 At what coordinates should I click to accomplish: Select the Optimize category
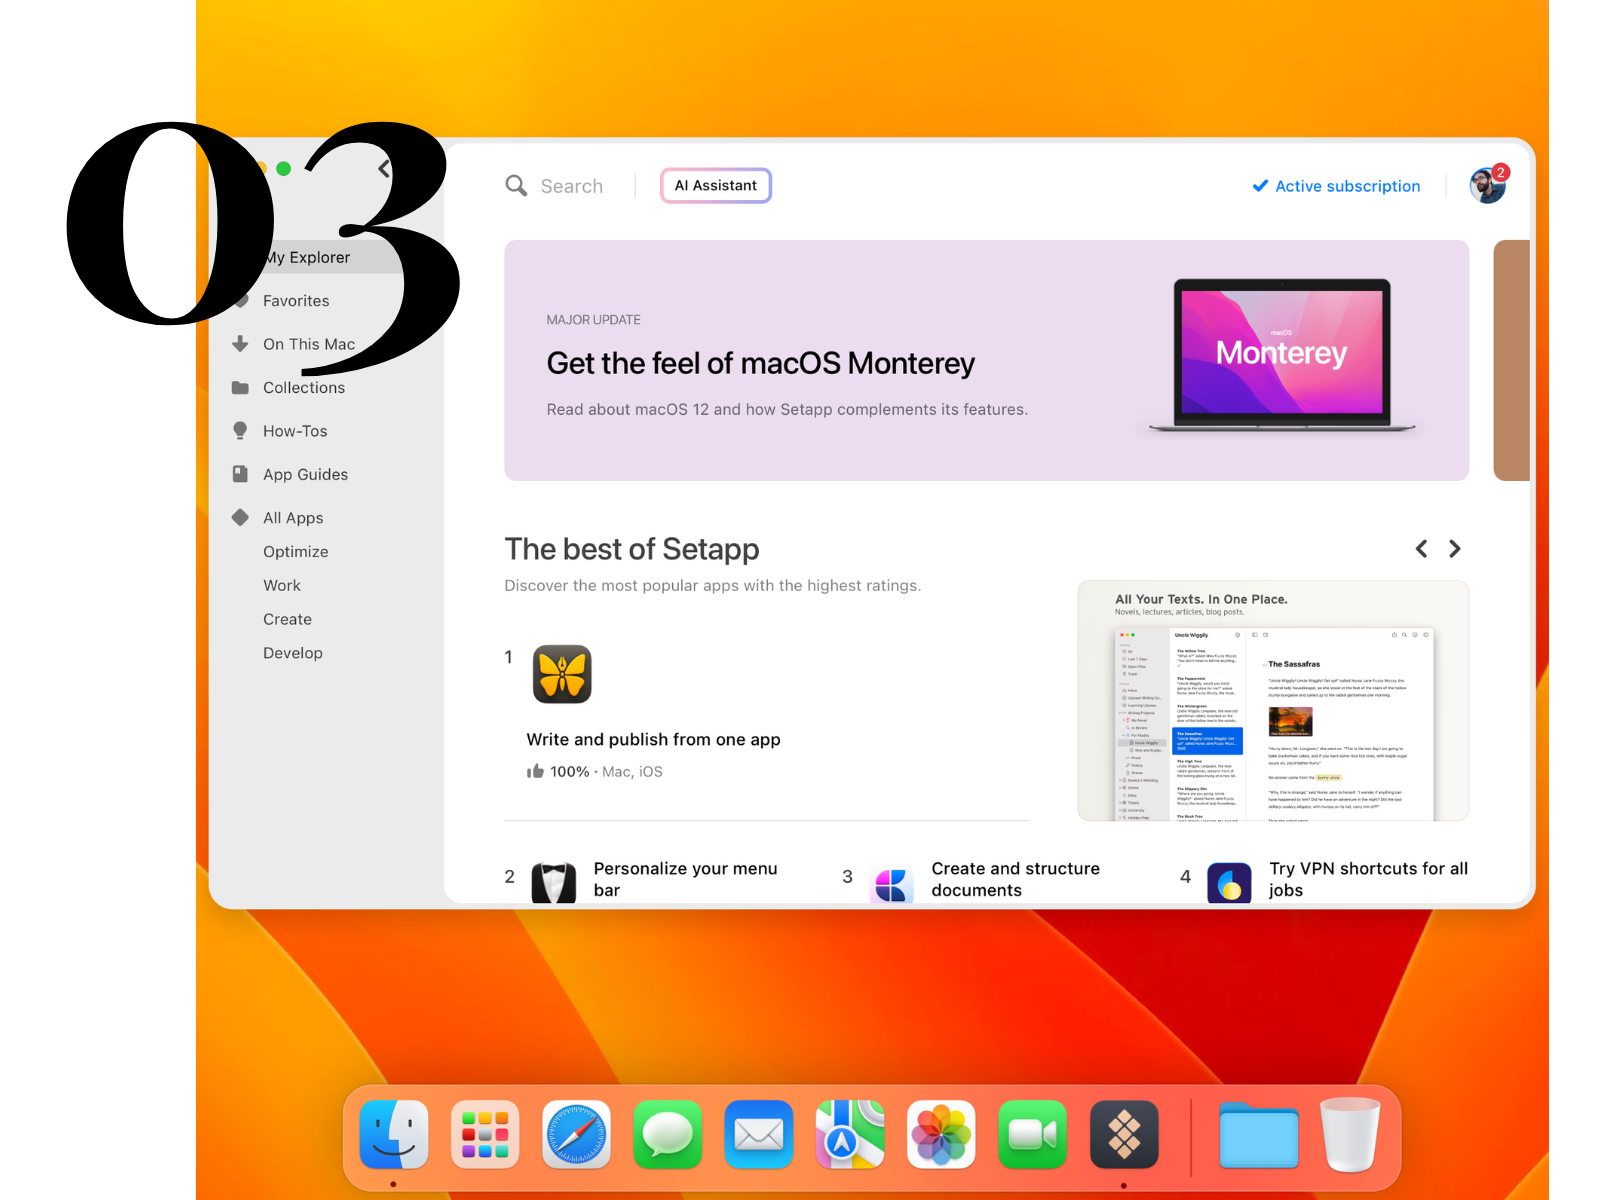(295, 551)
